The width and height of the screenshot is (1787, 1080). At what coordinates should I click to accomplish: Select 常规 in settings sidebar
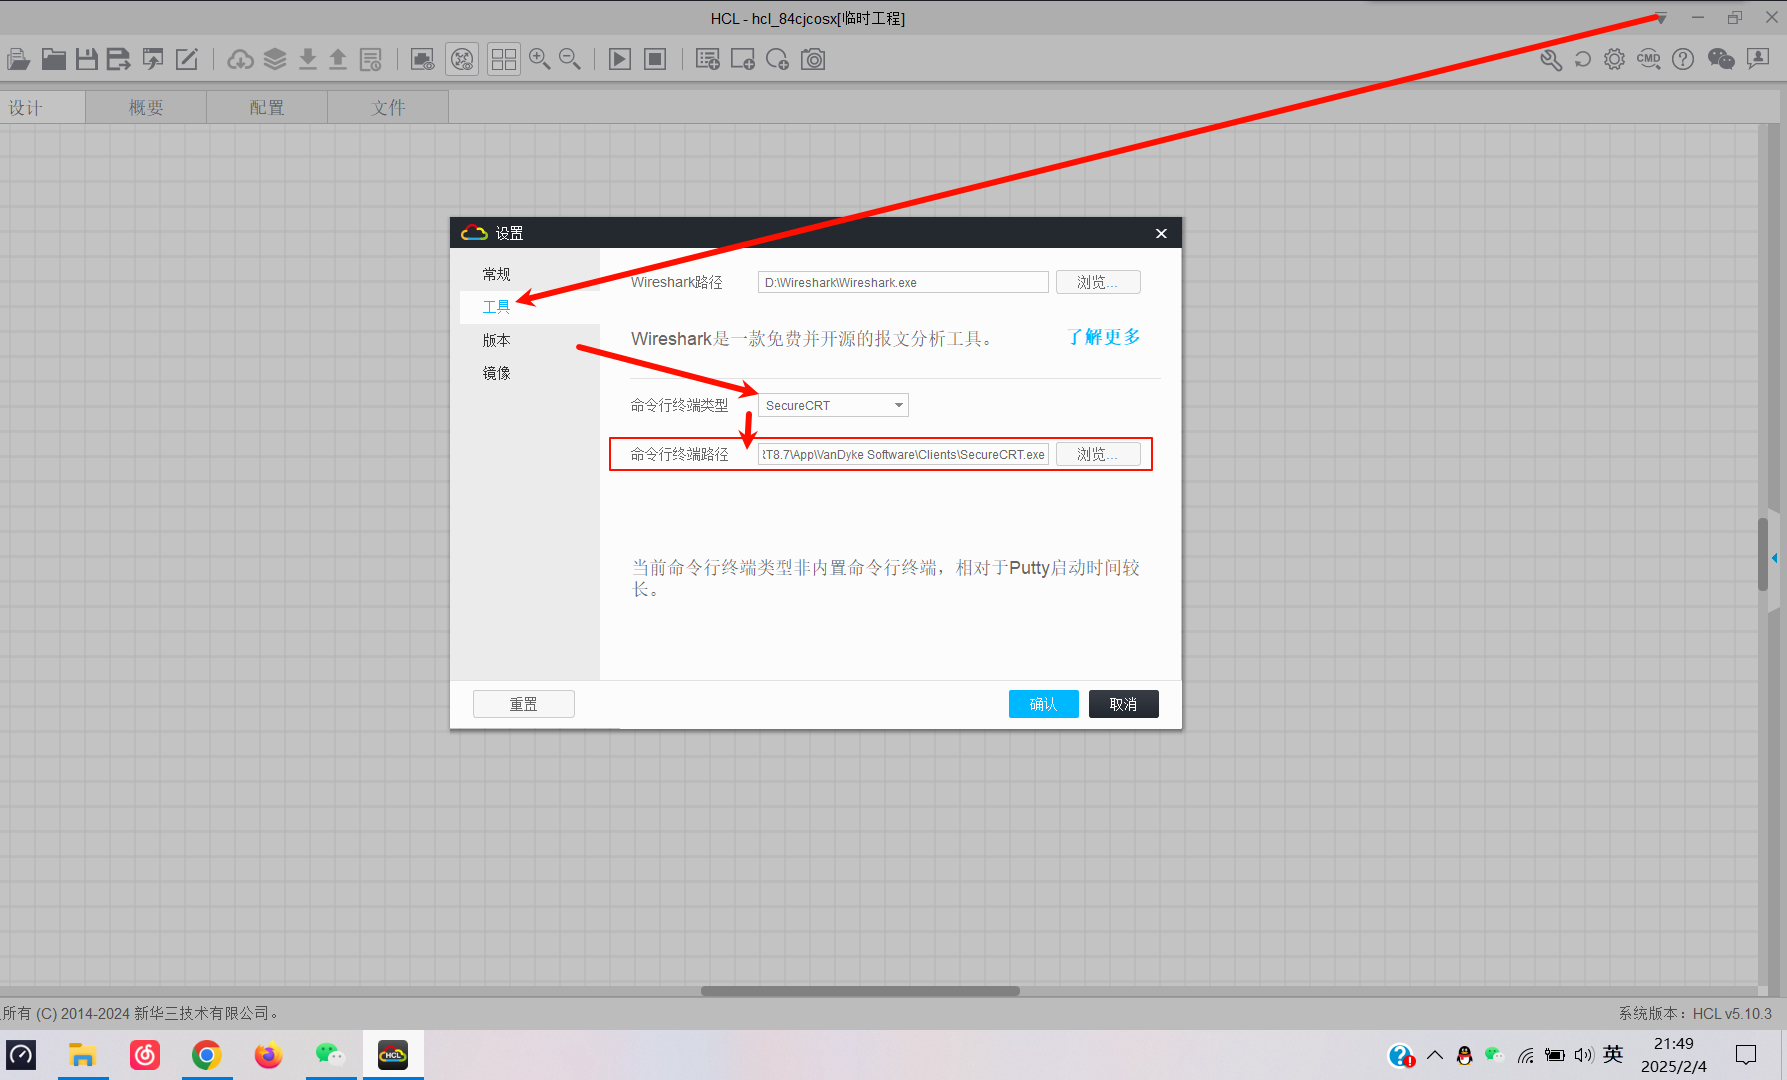(x=497, y=274)
